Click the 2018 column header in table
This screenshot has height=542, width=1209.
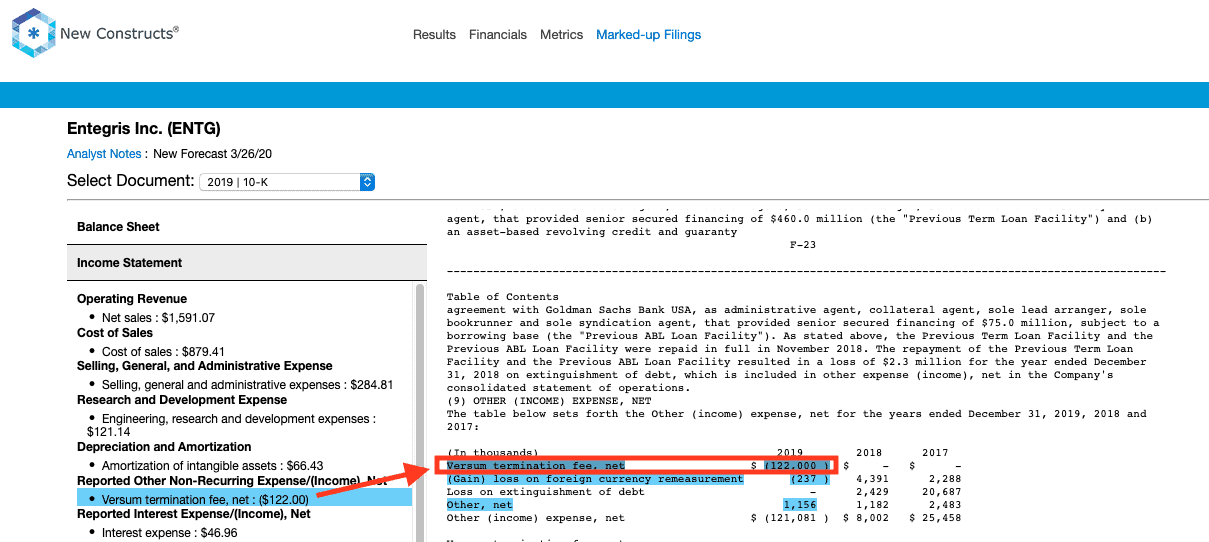point(869,453)
